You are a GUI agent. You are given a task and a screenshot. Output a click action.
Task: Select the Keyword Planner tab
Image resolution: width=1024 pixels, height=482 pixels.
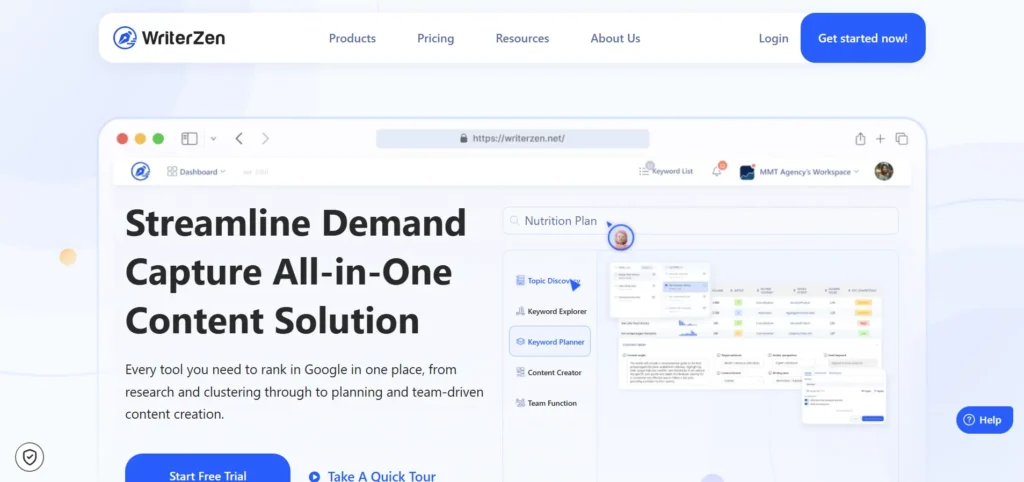click(x=550, y=341)
